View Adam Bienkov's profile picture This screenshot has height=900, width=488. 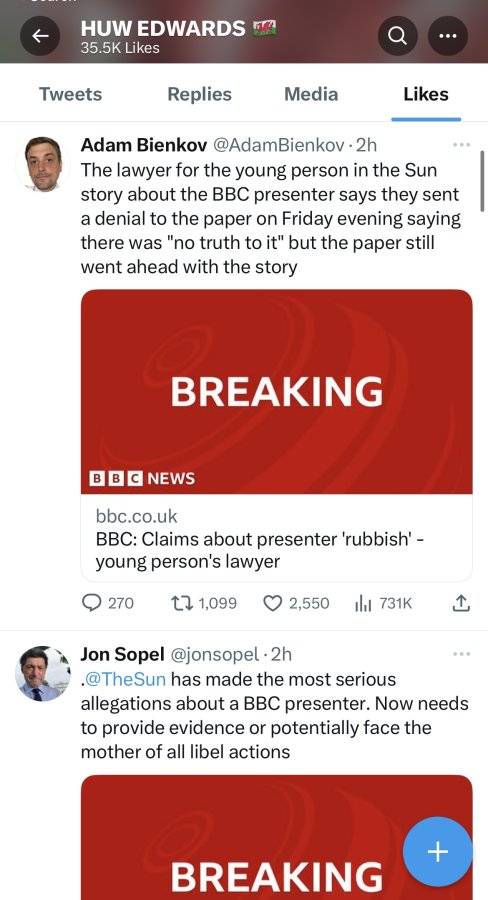pos(44,164)
